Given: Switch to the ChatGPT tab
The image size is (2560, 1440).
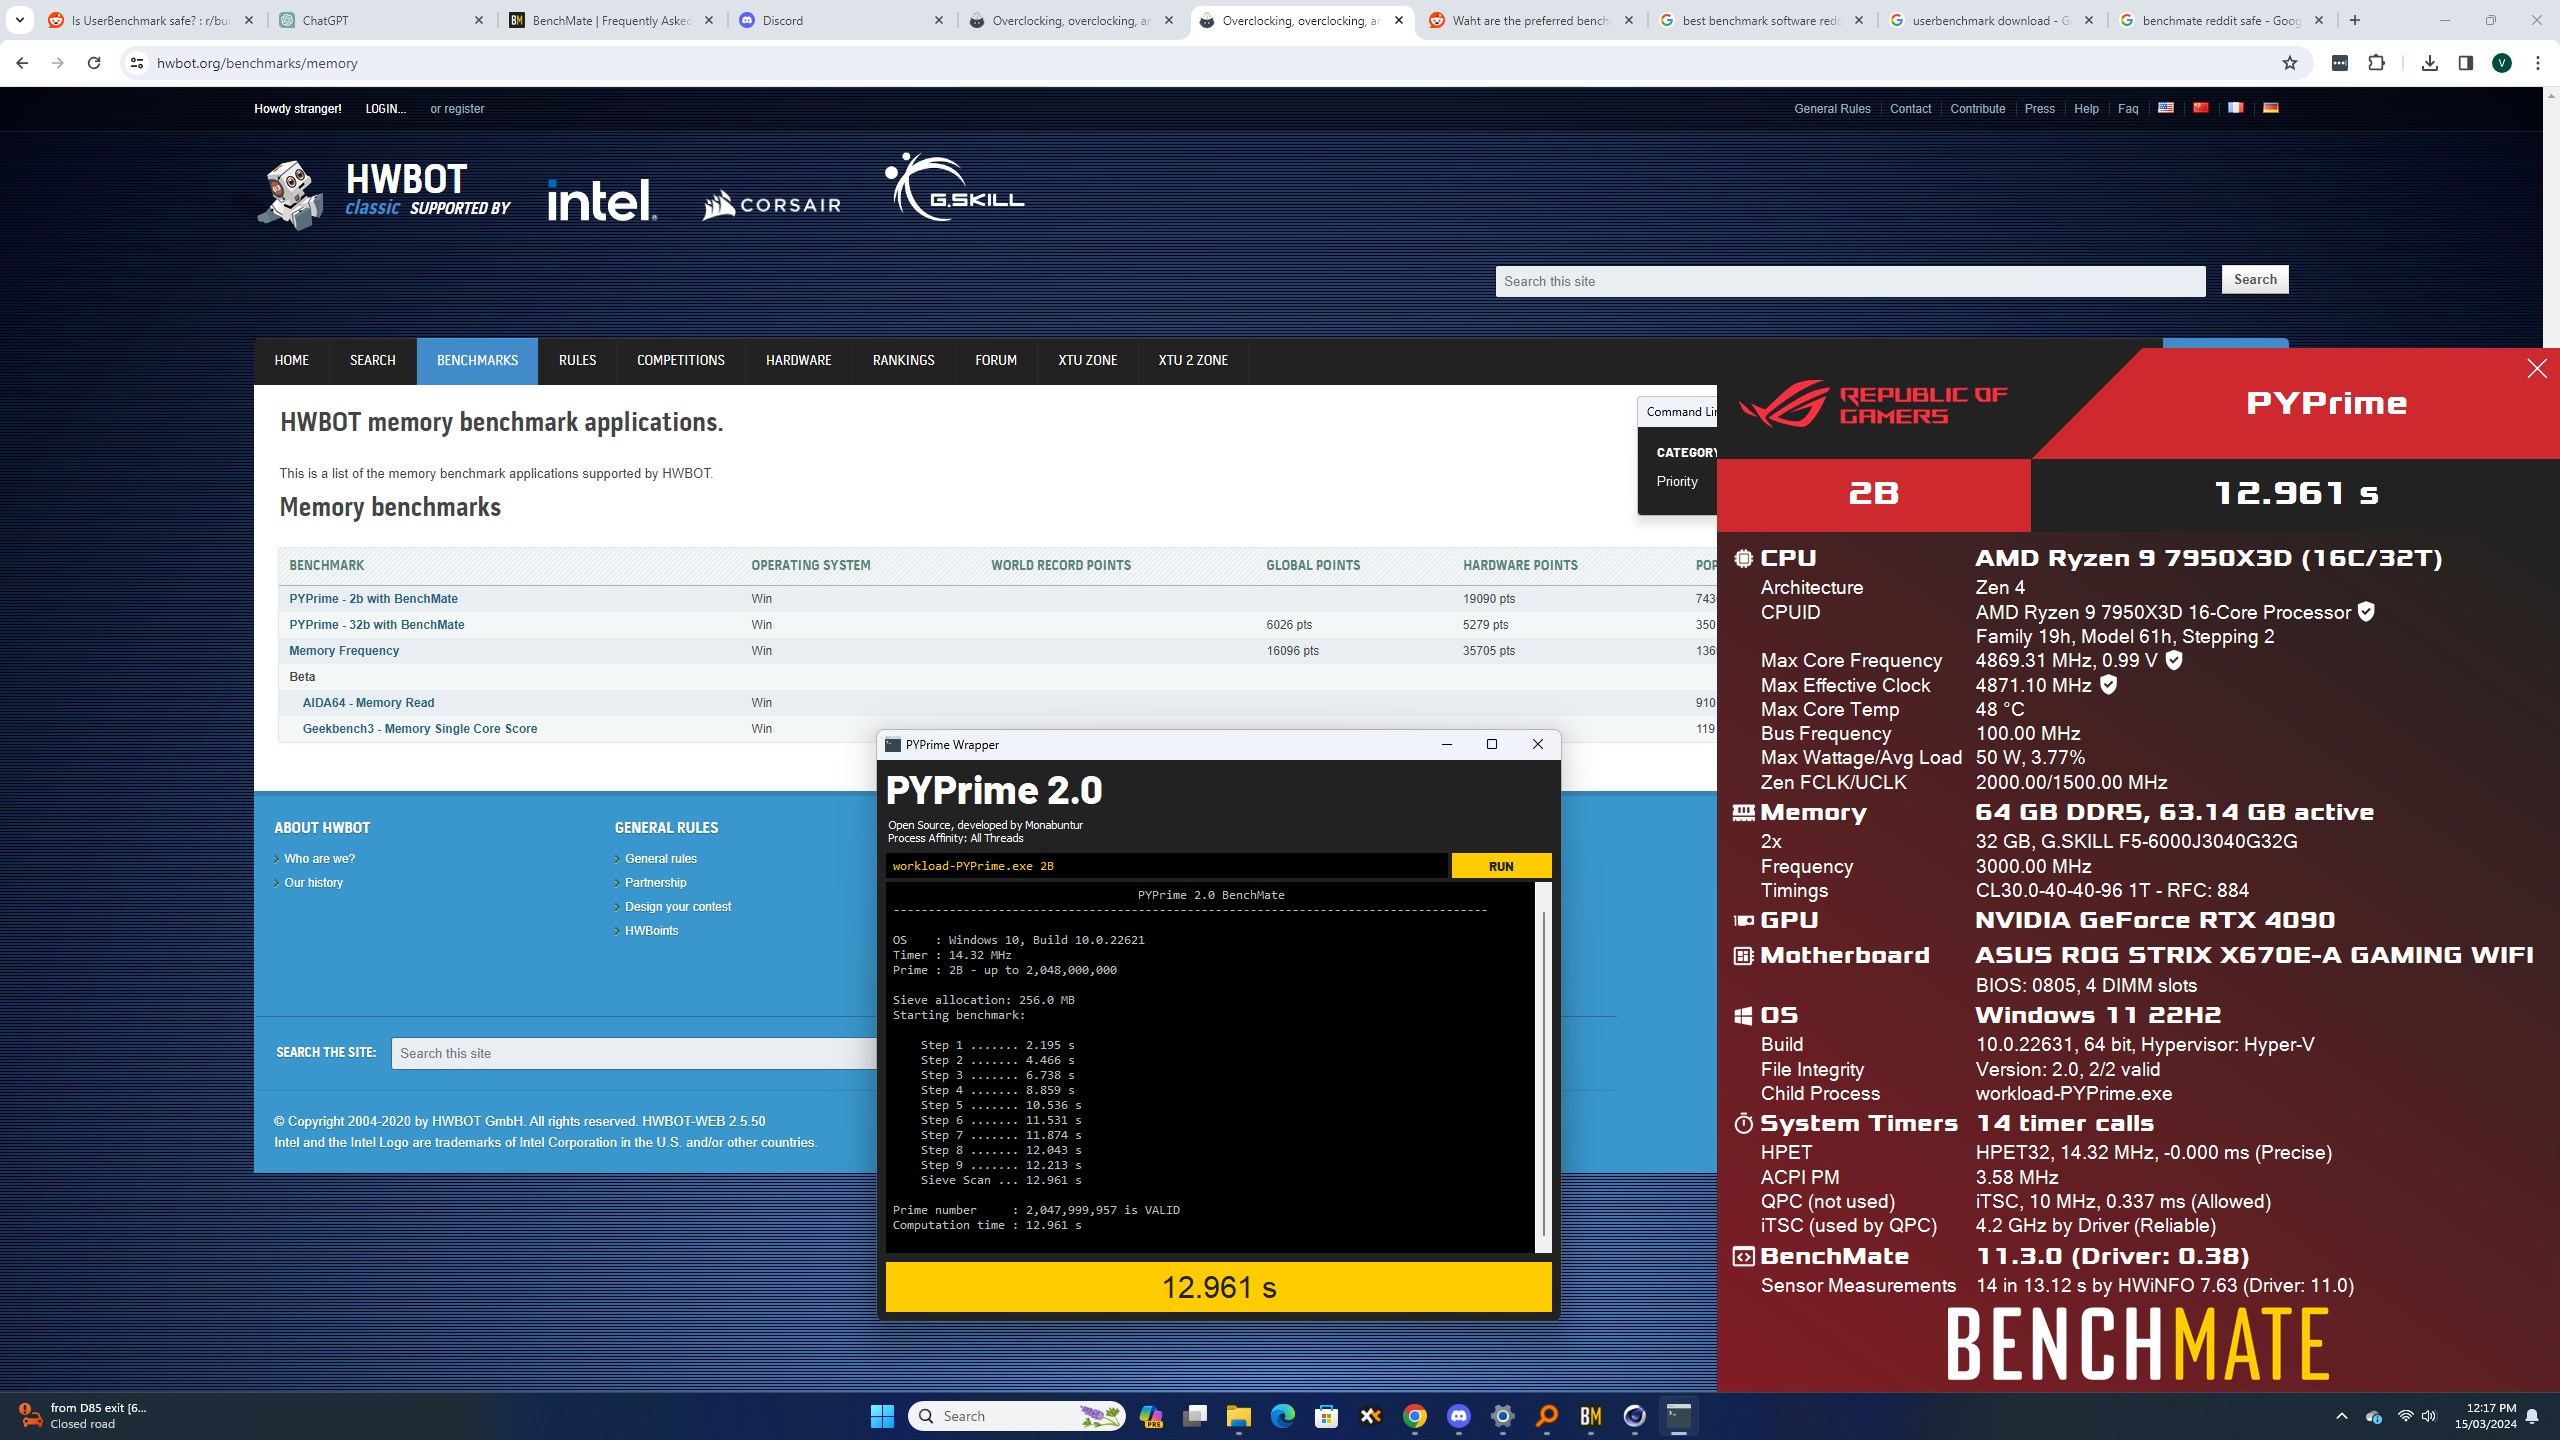Looking at the screenshot, I should click(x=383, y=20).
